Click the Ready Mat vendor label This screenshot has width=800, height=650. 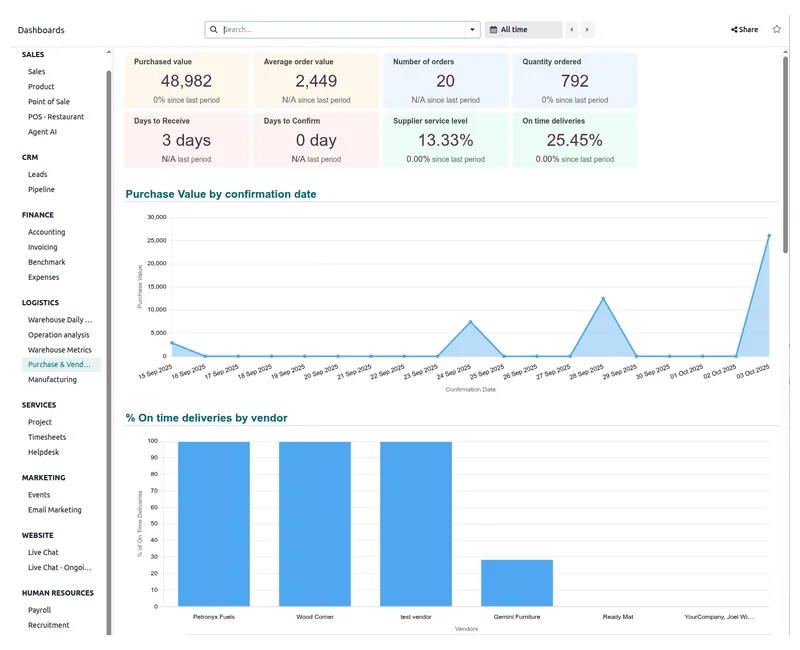618,617
